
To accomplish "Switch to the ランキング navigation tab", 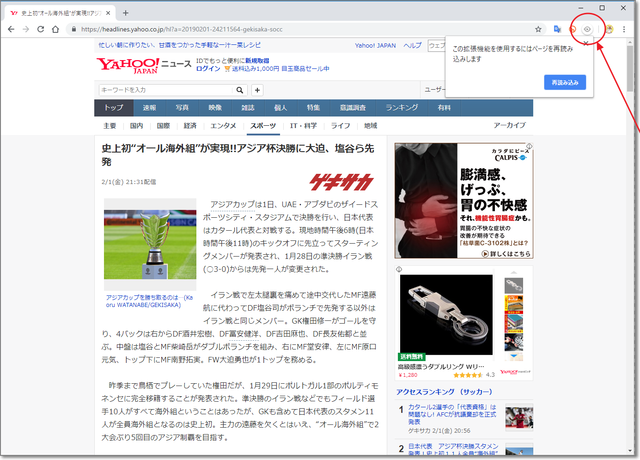I will (x=401, y=107).
